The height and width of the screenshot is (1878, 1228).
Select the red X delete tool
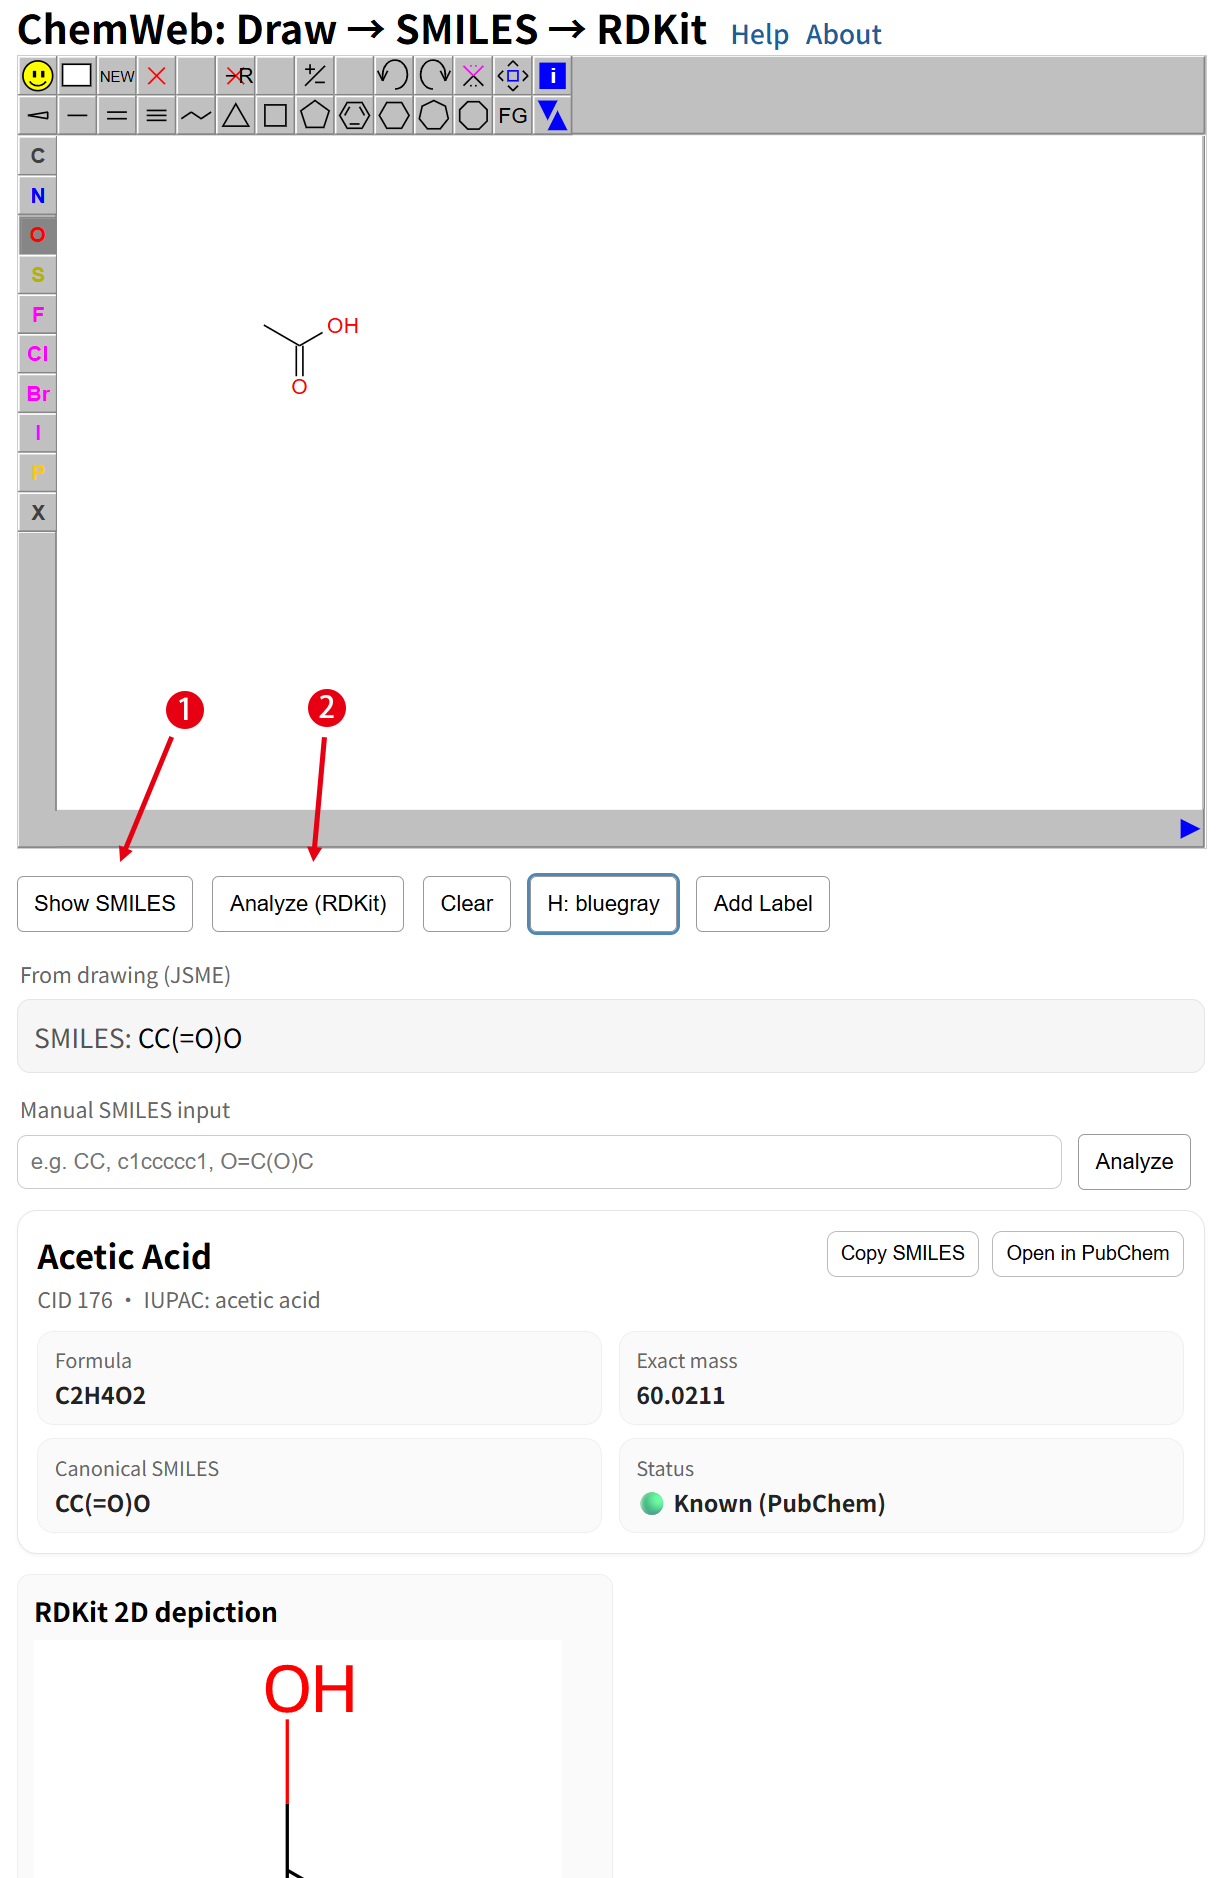pos(157,76)
